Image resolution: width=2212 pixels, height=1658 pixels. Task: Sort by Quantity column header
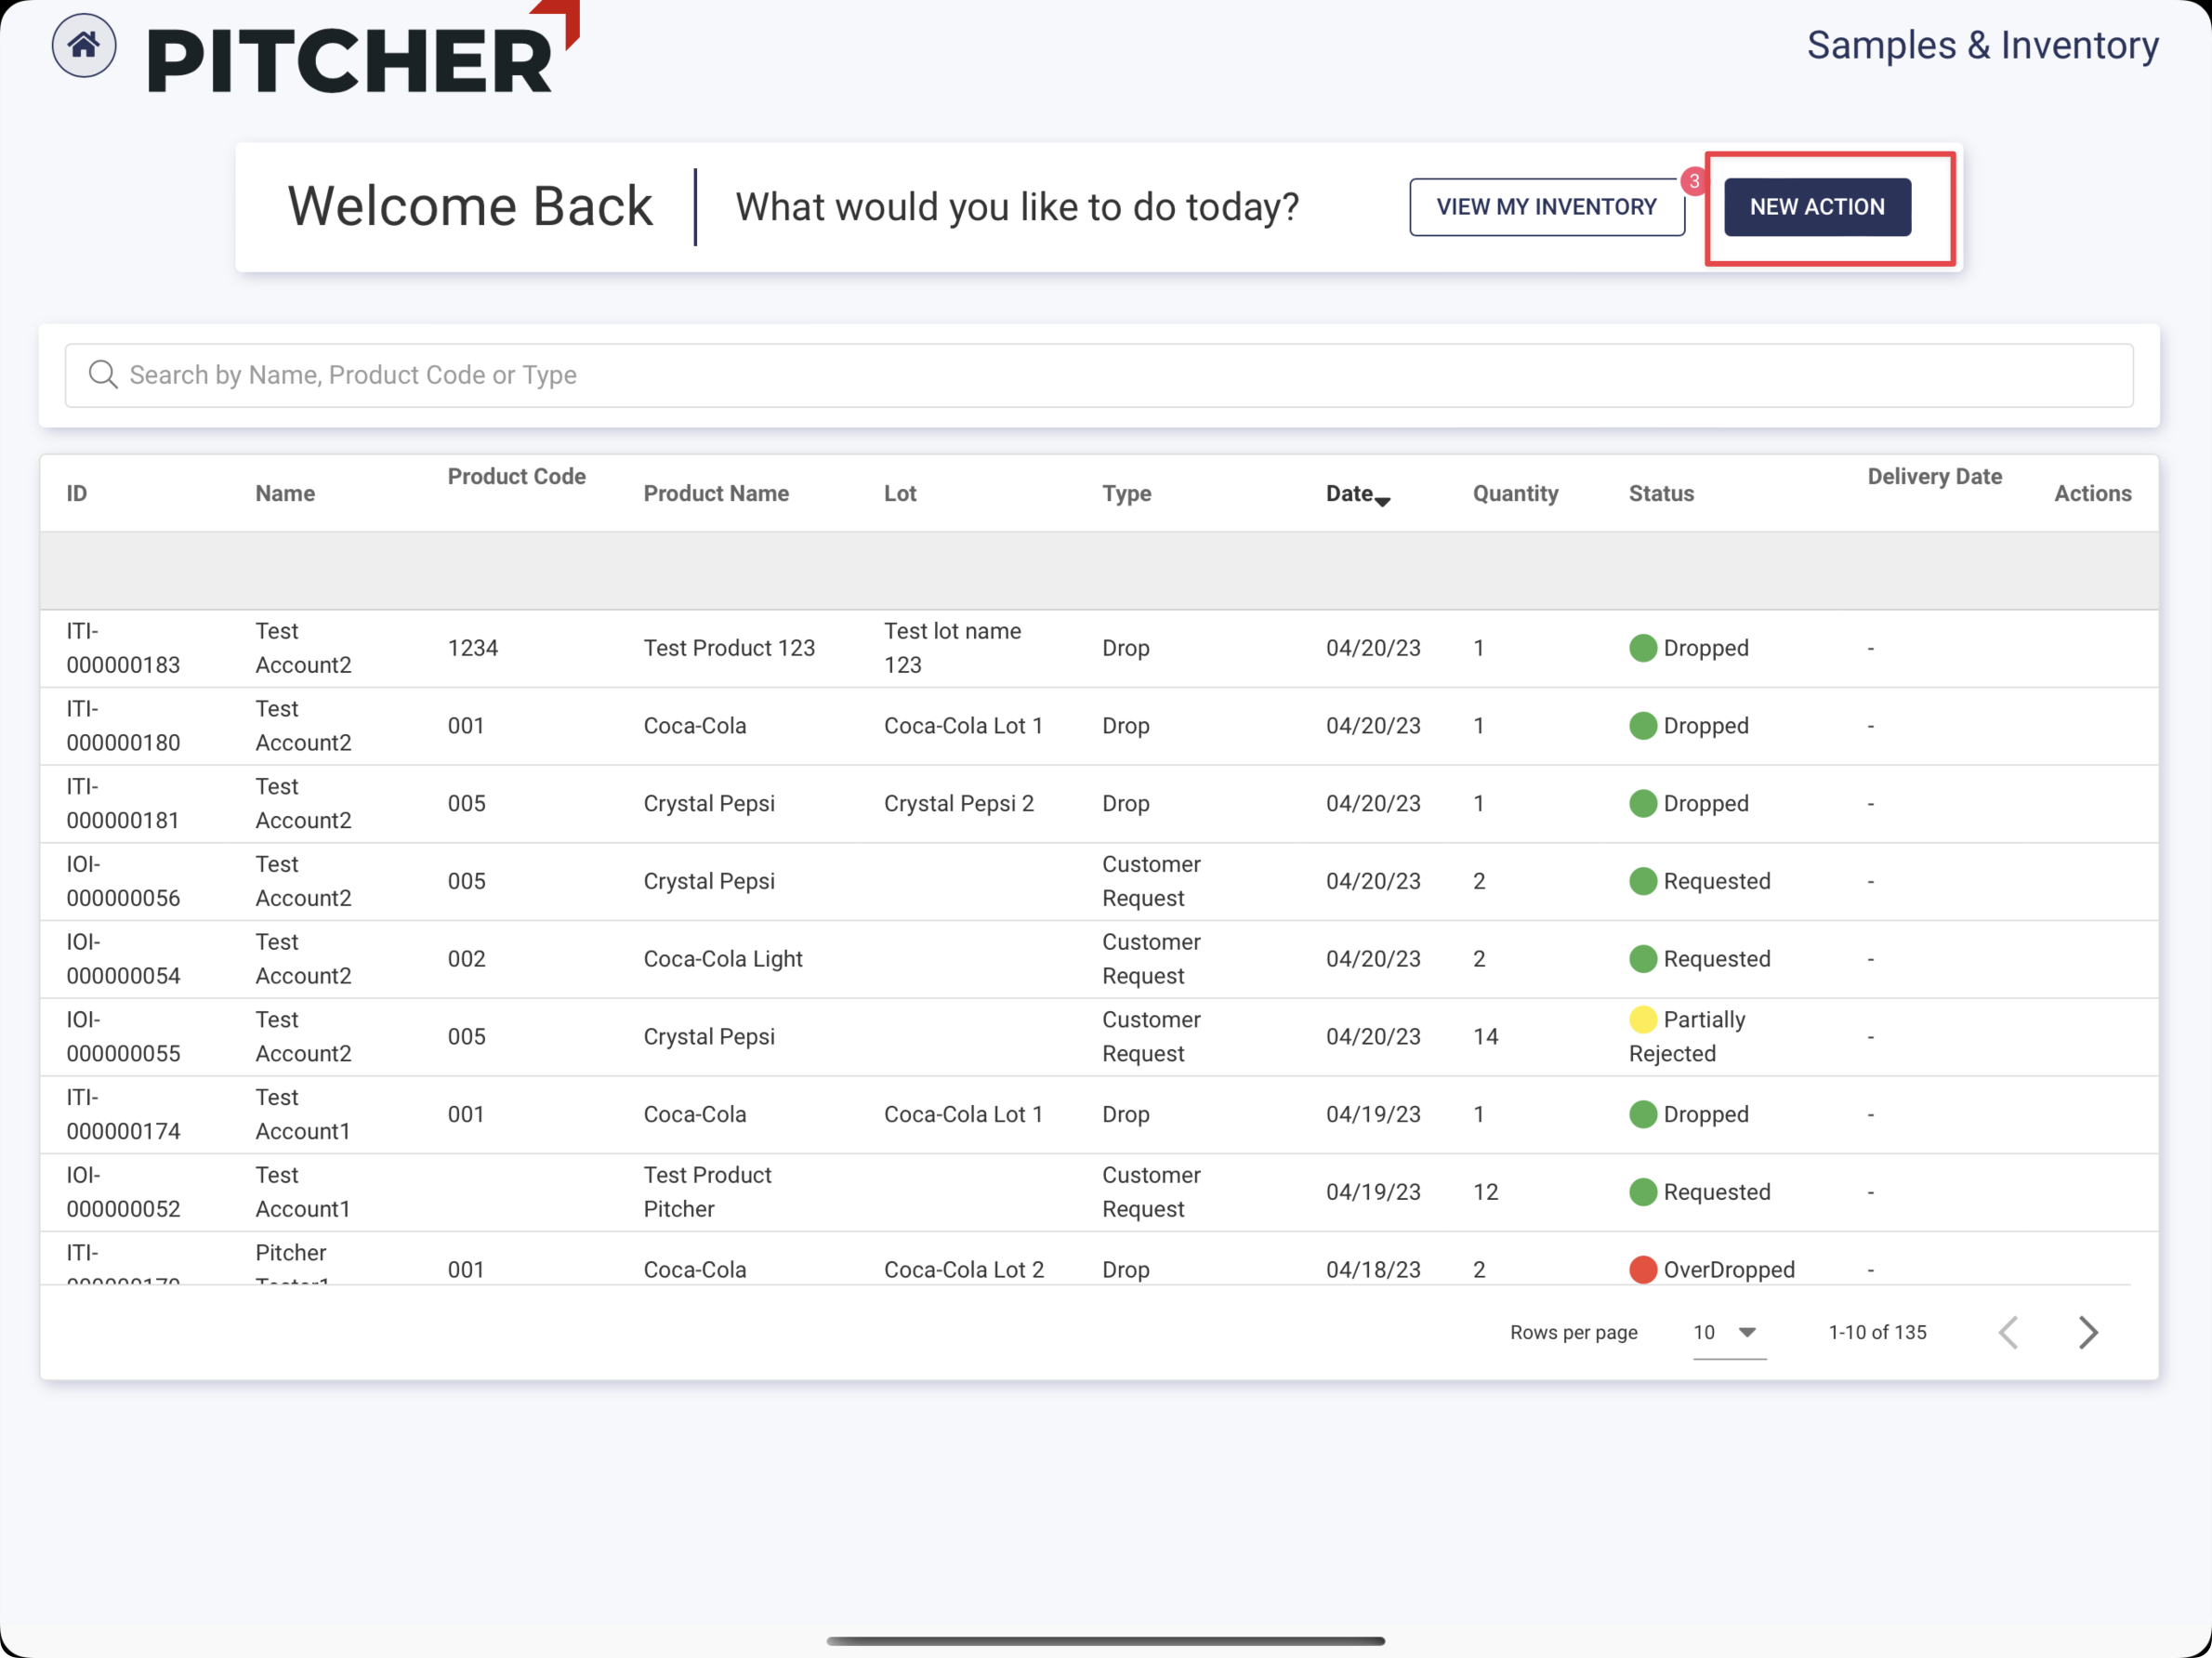coord(1515,493)
